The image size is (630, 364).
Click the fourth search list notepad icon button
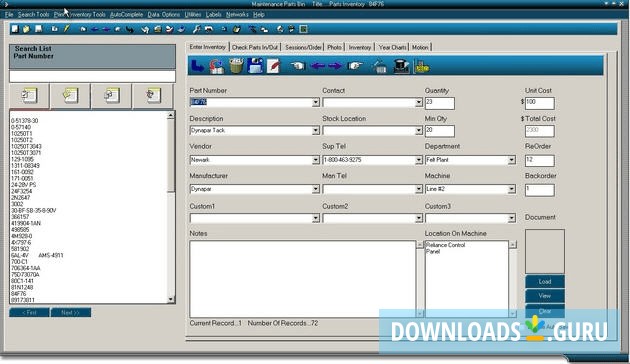[x=153, y=96]
